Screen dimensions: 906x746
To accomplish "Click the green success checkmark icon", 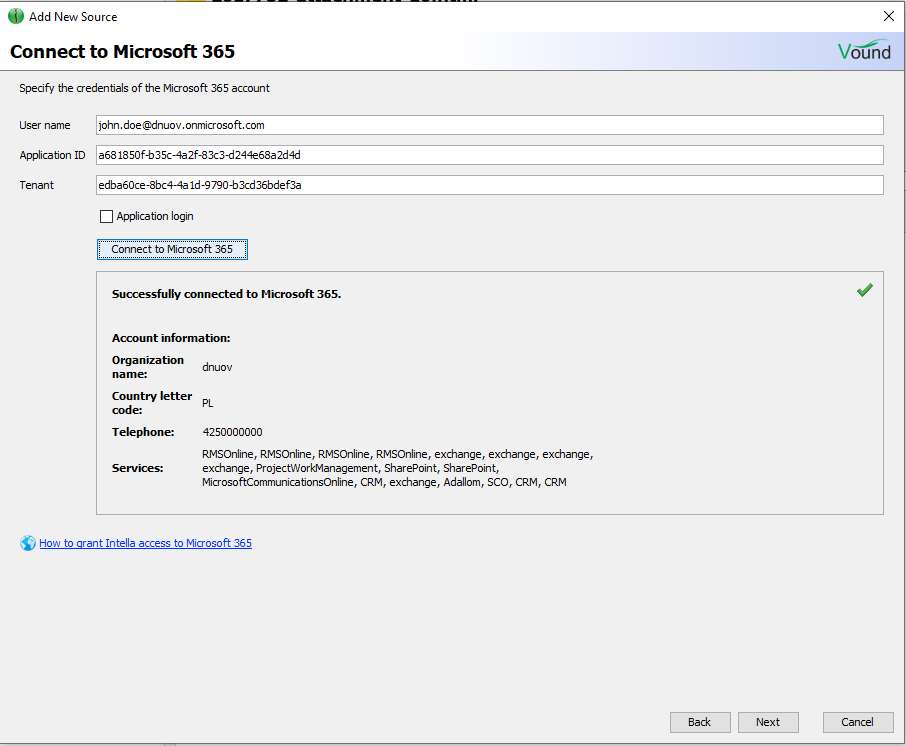I will coord(864,290).
